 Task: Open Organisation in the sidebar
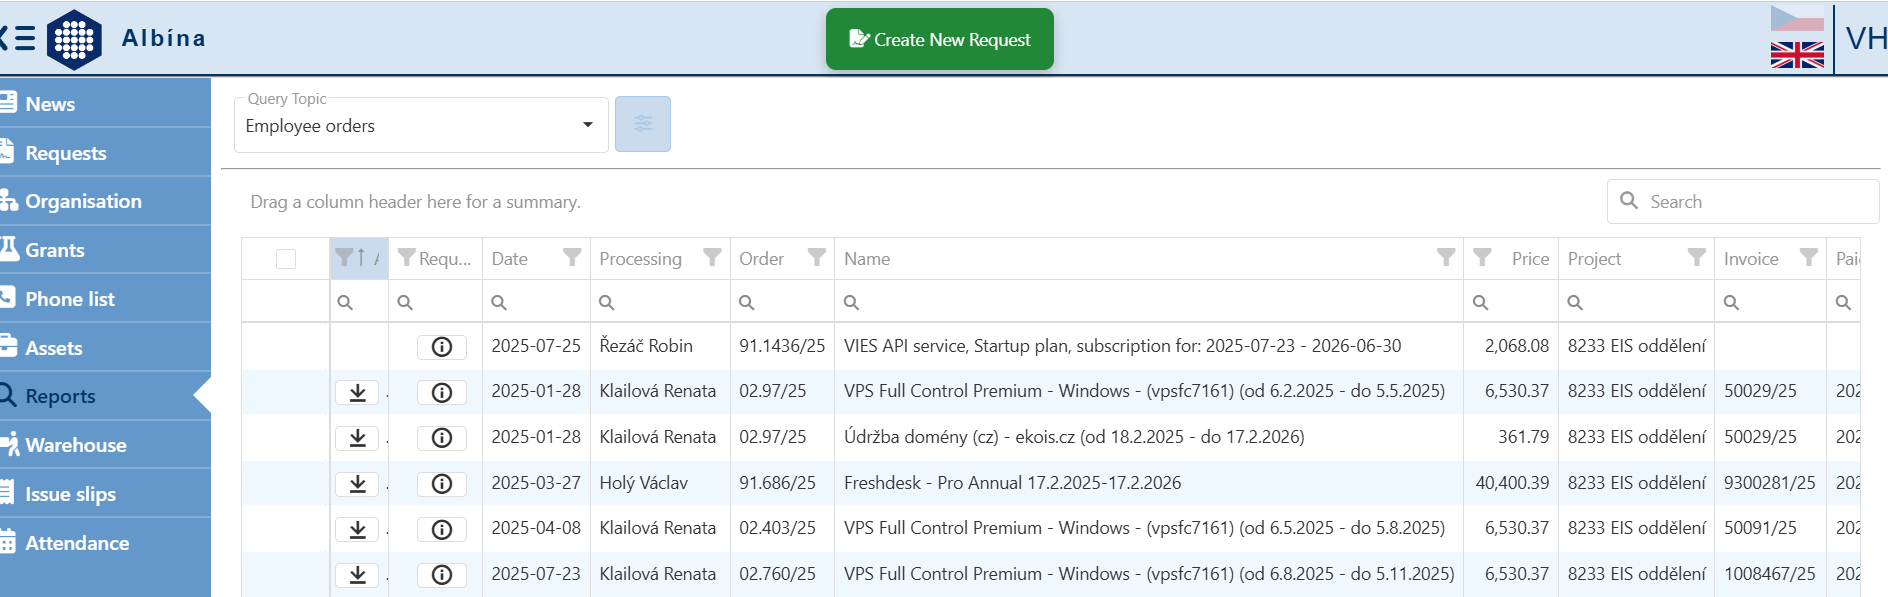(105, 201)
